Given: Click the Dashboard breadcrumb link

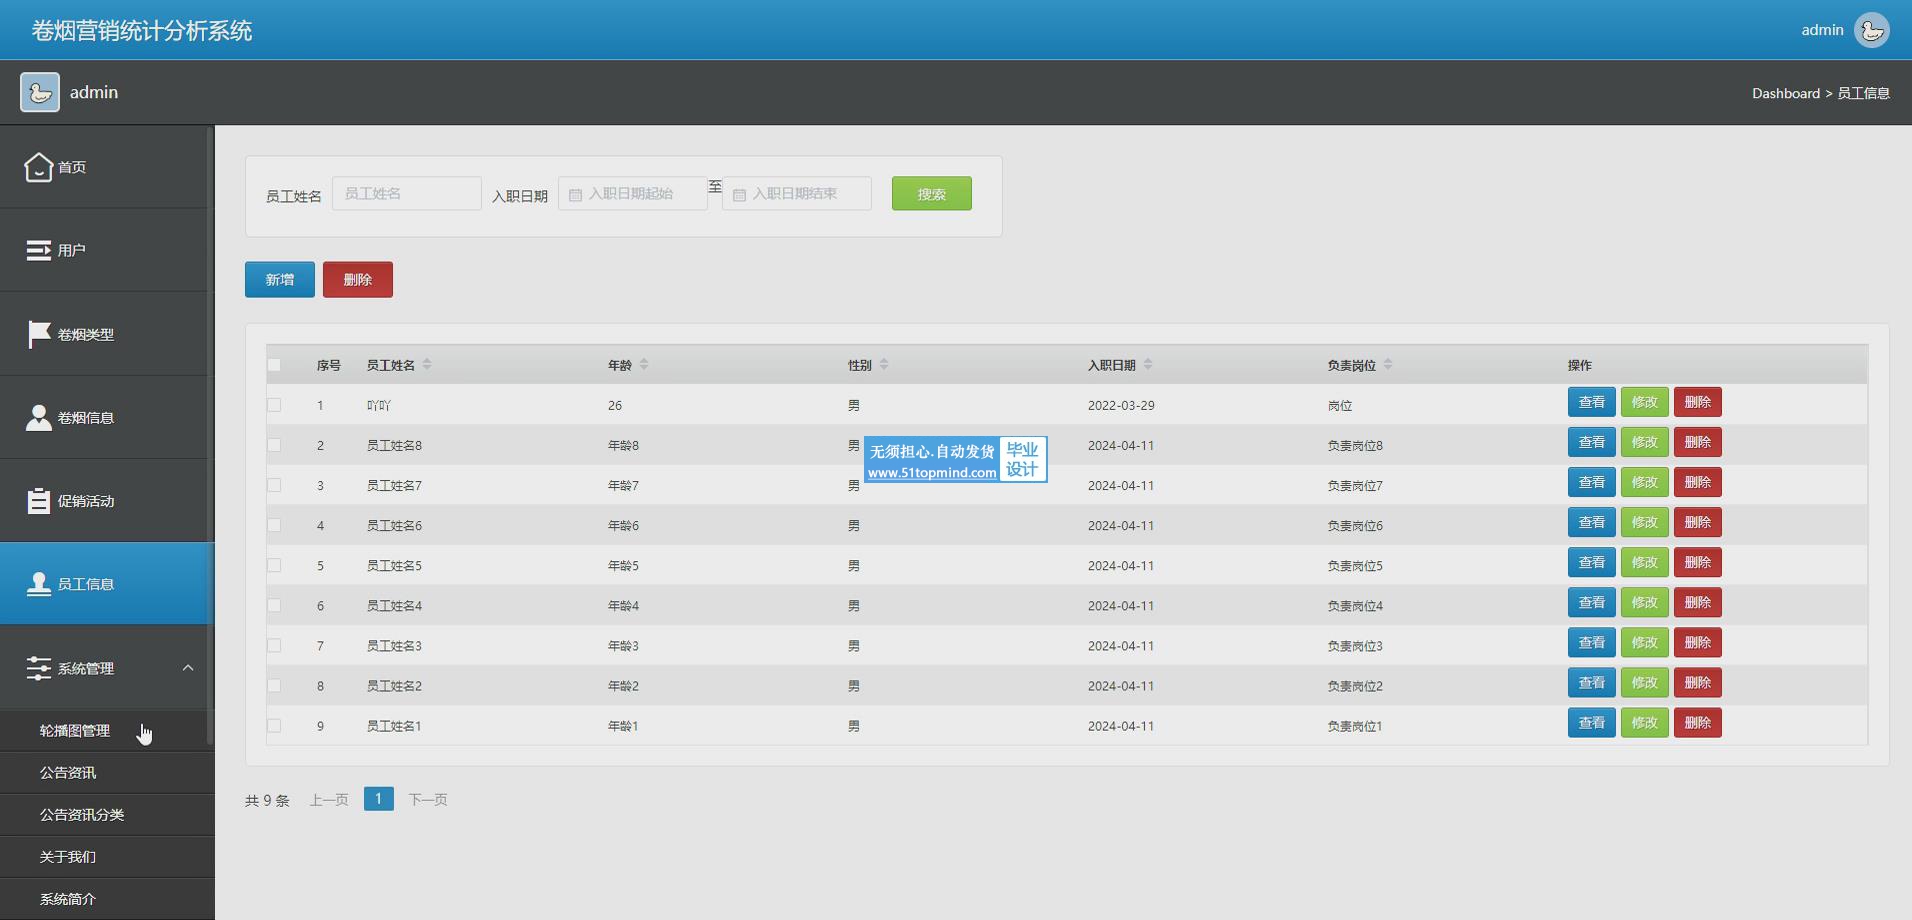Looking at the screenshot, I should [1785, 93].
